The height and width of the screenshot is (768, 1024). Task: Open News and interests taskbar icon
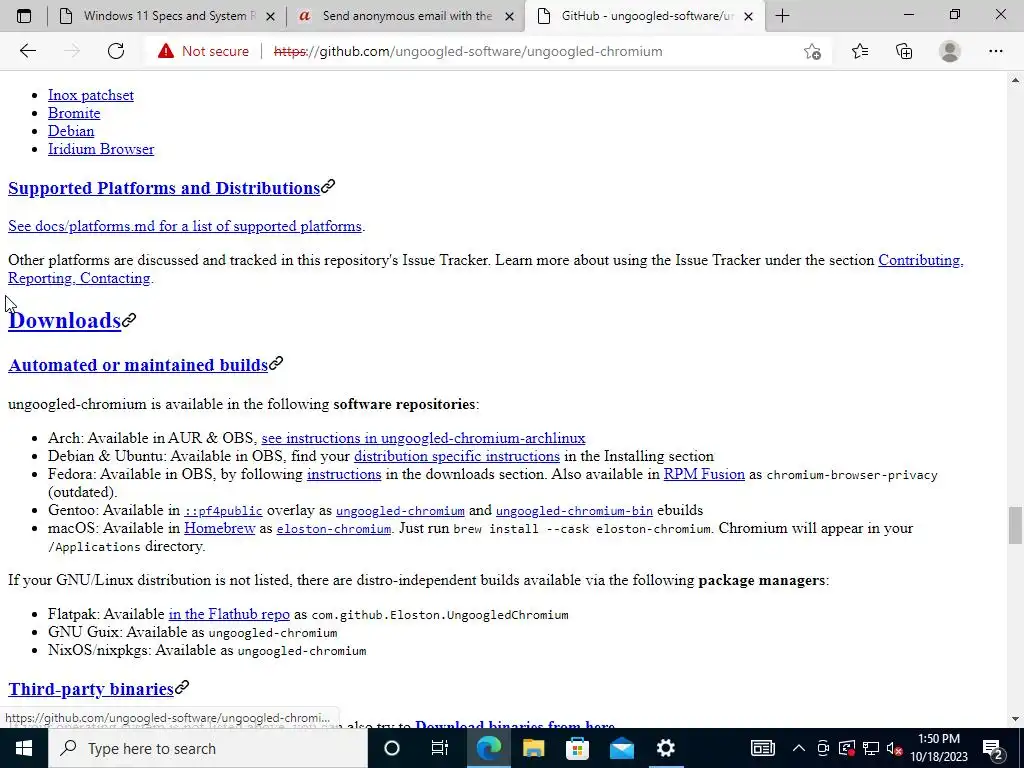point(762,748)
